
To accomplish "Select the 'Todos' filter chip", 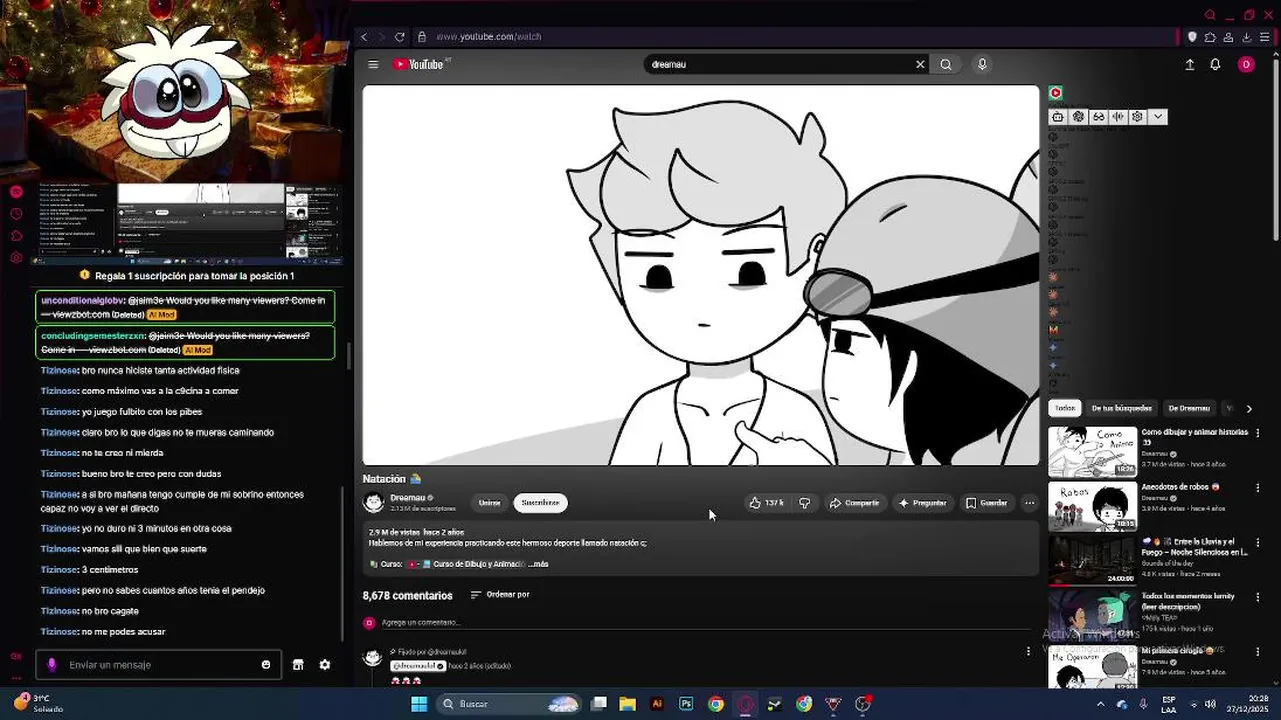I will [1065, 408].
